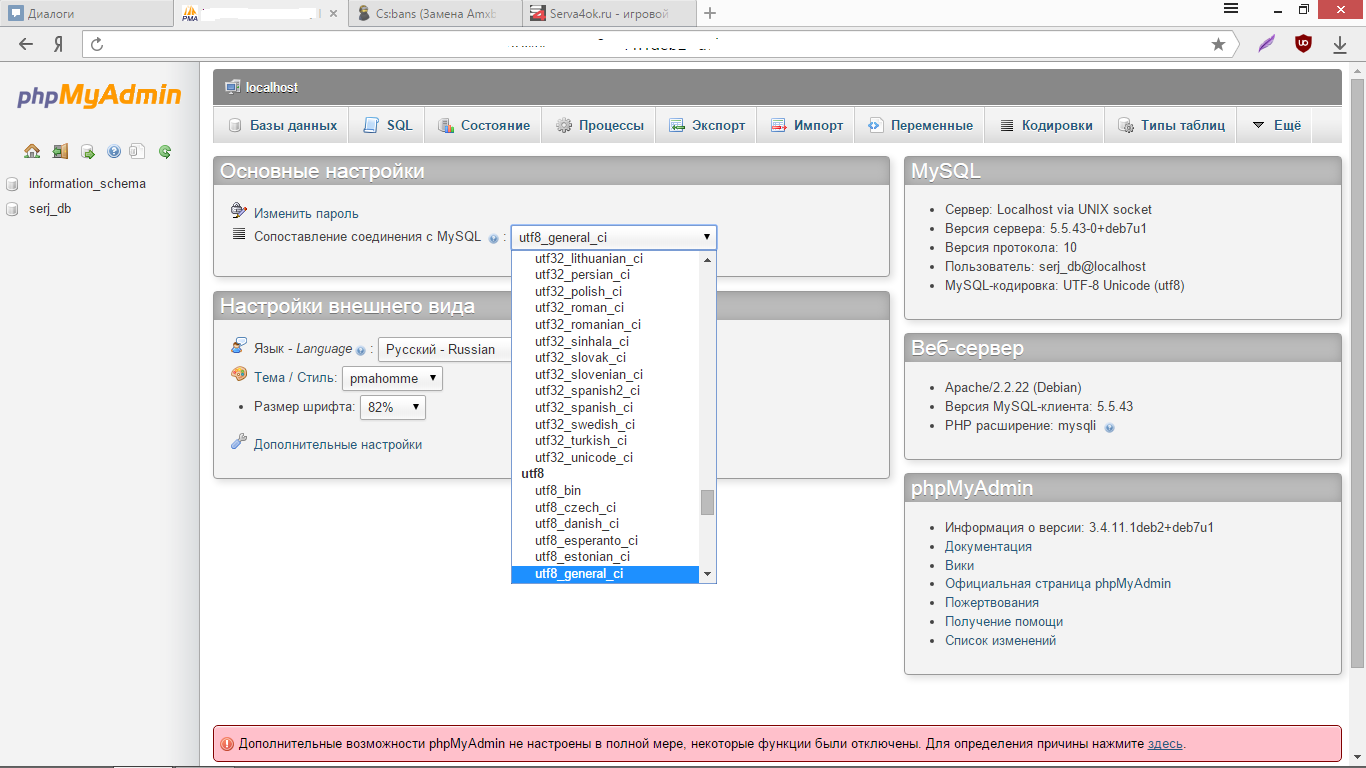Image resolution: width=1366 pixels, height=768 pixels.
Task: Click the localhost server icon in breadcrumb
Action: tap(233, 87)
